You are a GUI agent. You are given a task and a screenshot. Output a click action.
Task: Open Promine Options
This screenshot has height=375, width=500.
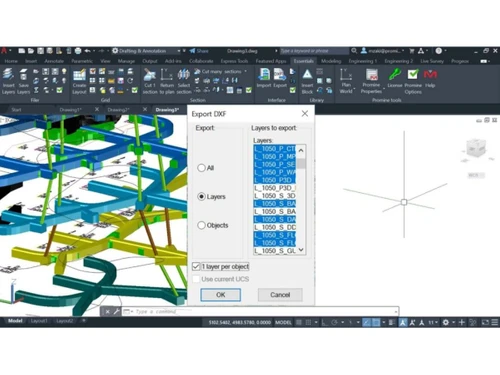click(413, 81)
